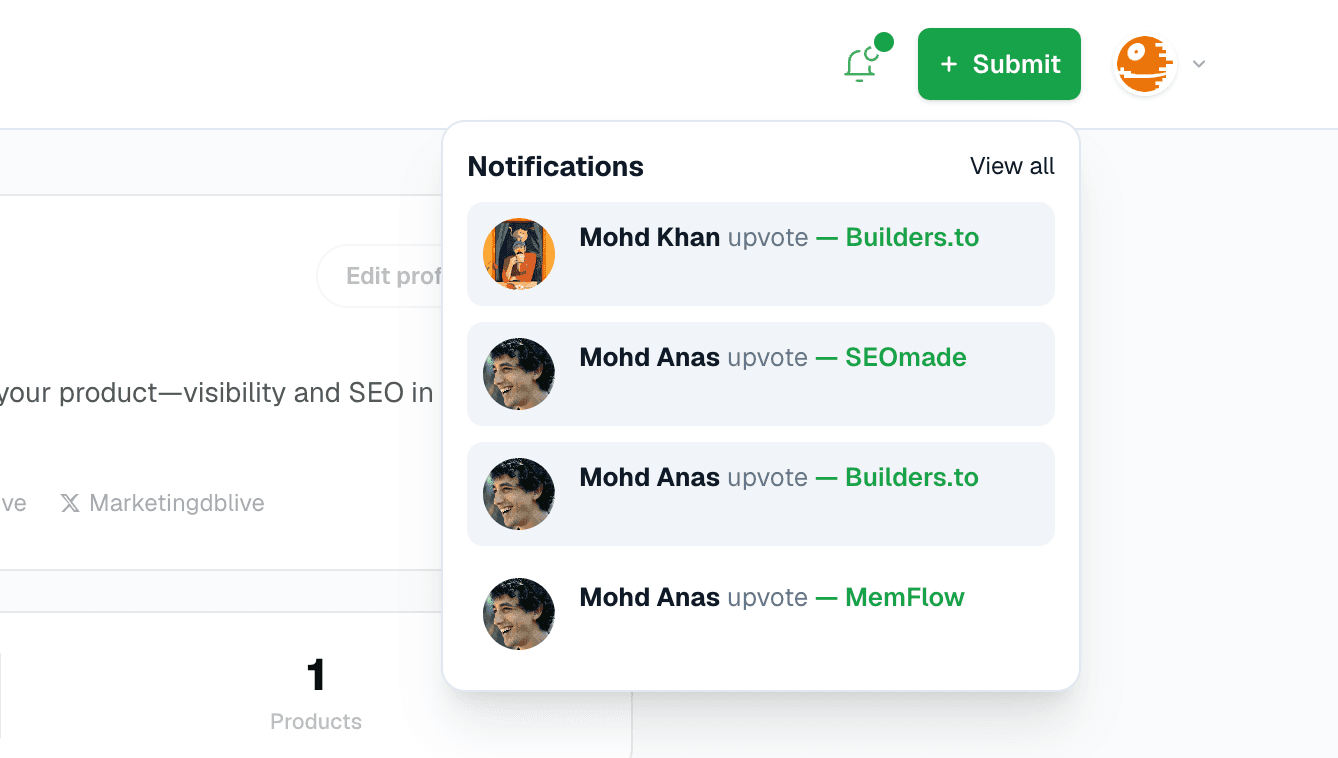Viewport: 1338px width, 758px height.
Task: Open View all notifications link
Action: point(1012,166)
